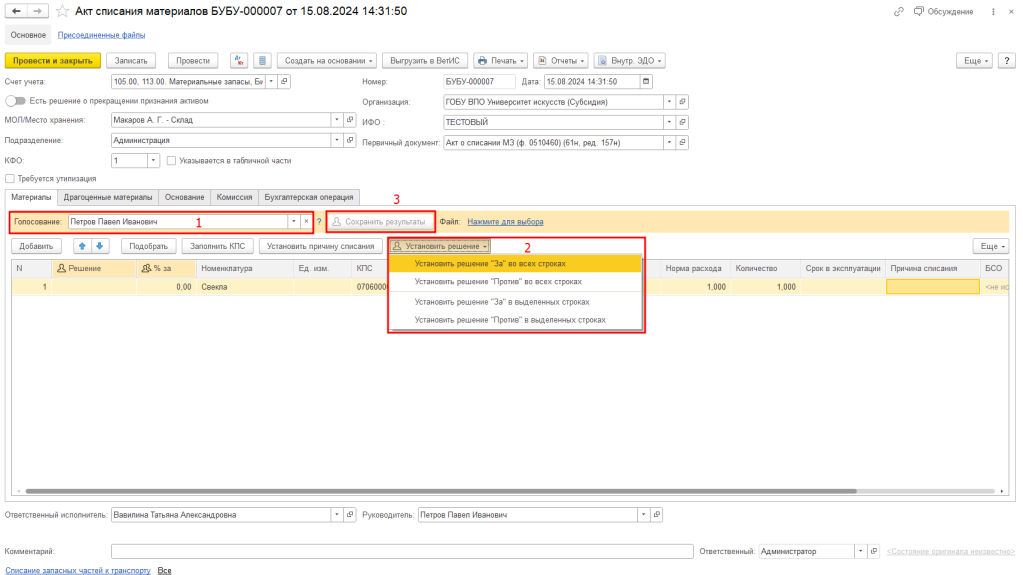Viewport: 1023px width, 575px height.
Task: Expand the Организация dropdown list
Action: point(668,101)
